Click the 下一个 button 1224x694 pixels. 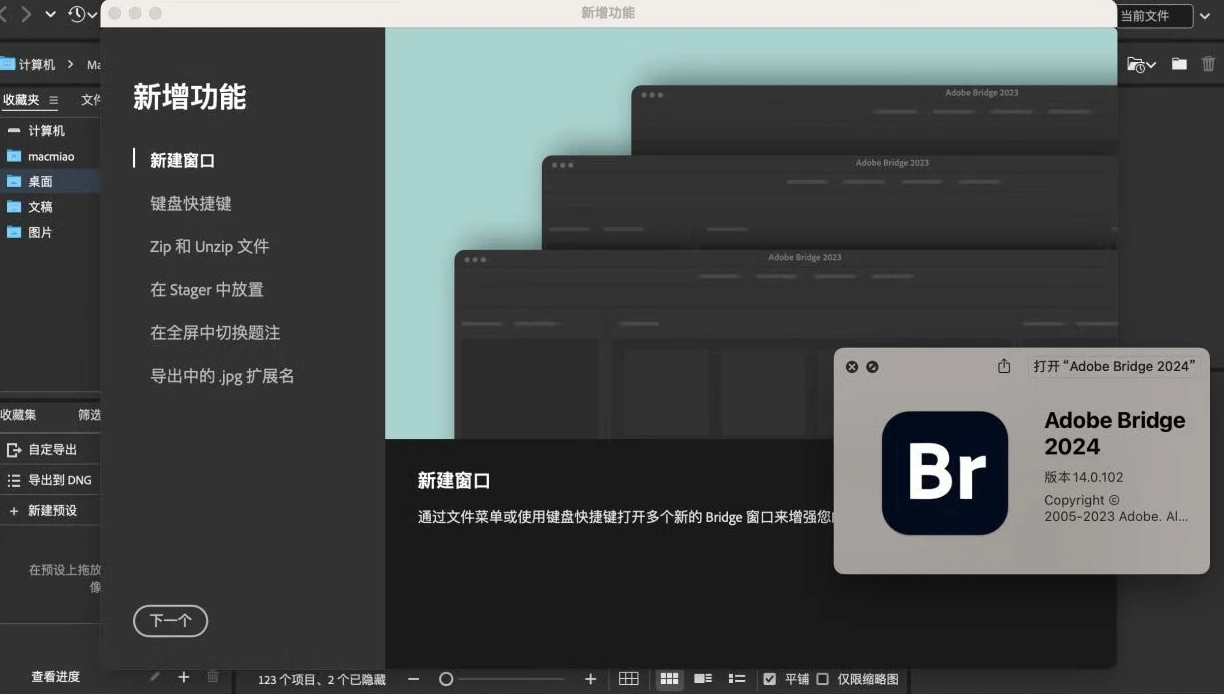[x=170, y=621]
